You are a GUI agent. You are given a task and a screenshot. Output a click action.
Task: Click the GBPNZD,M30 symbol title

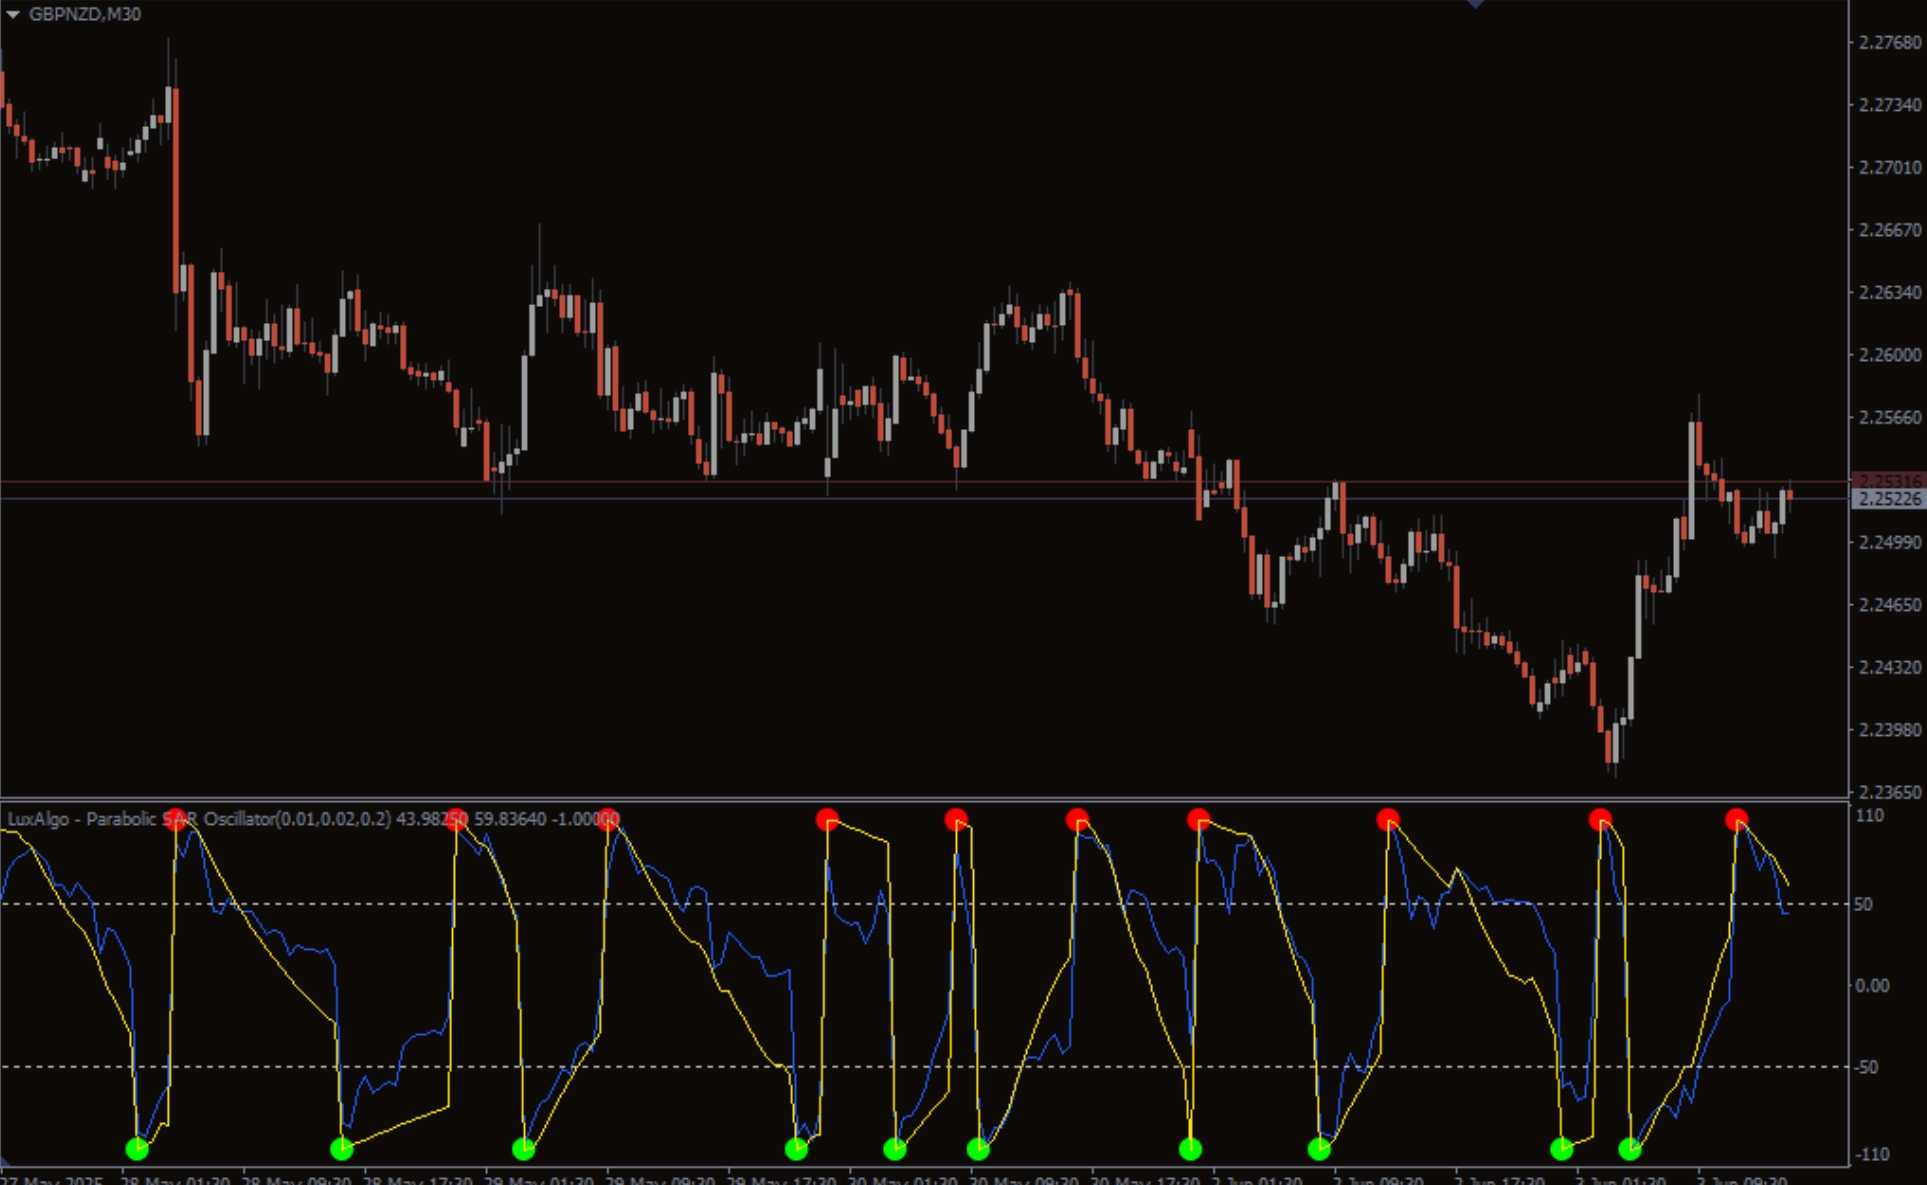(x=85, y=15)
